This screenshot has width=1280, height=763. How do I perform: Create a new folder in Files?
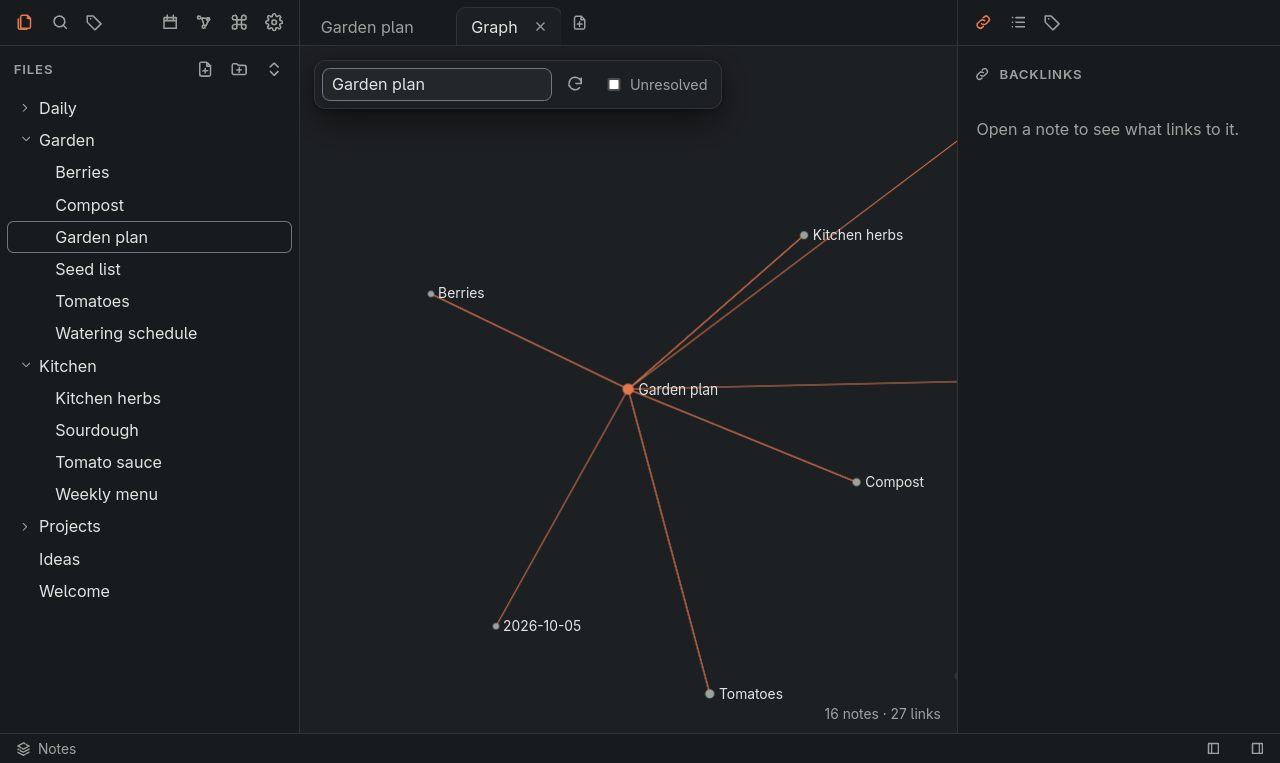coord(239,69)
